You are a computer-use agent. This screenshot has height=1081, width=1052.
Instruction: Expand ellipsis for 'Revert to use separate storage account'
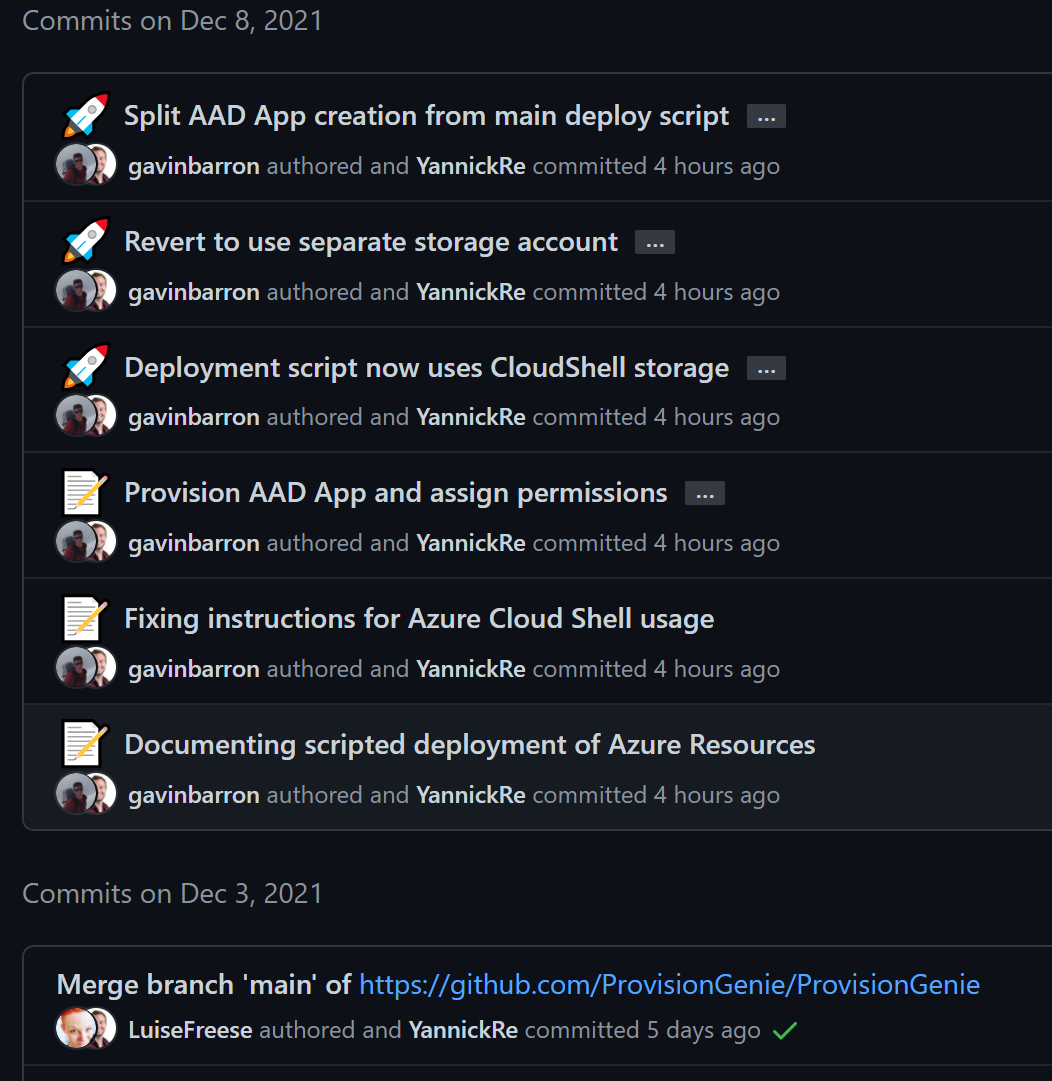pos(655,243)
